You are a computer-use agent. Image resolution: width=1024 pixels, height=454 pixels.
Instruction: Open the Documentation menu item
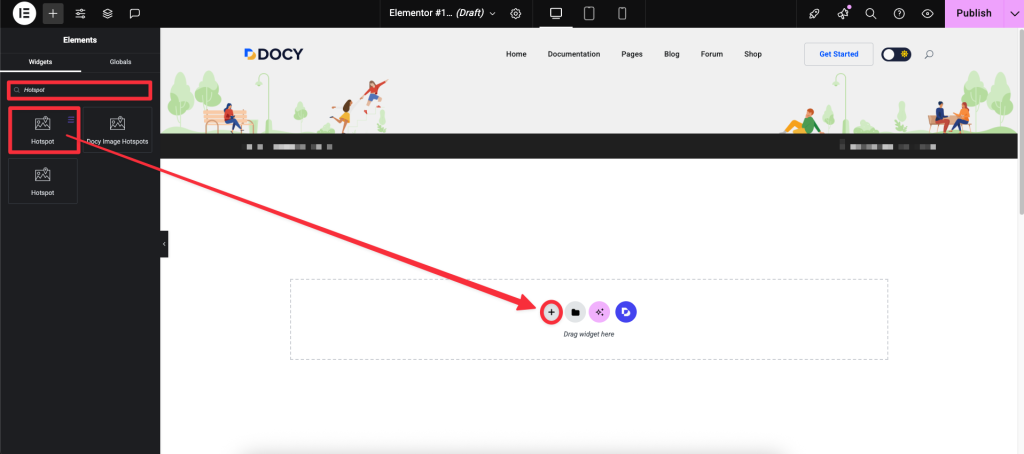(x=574, y=54)
